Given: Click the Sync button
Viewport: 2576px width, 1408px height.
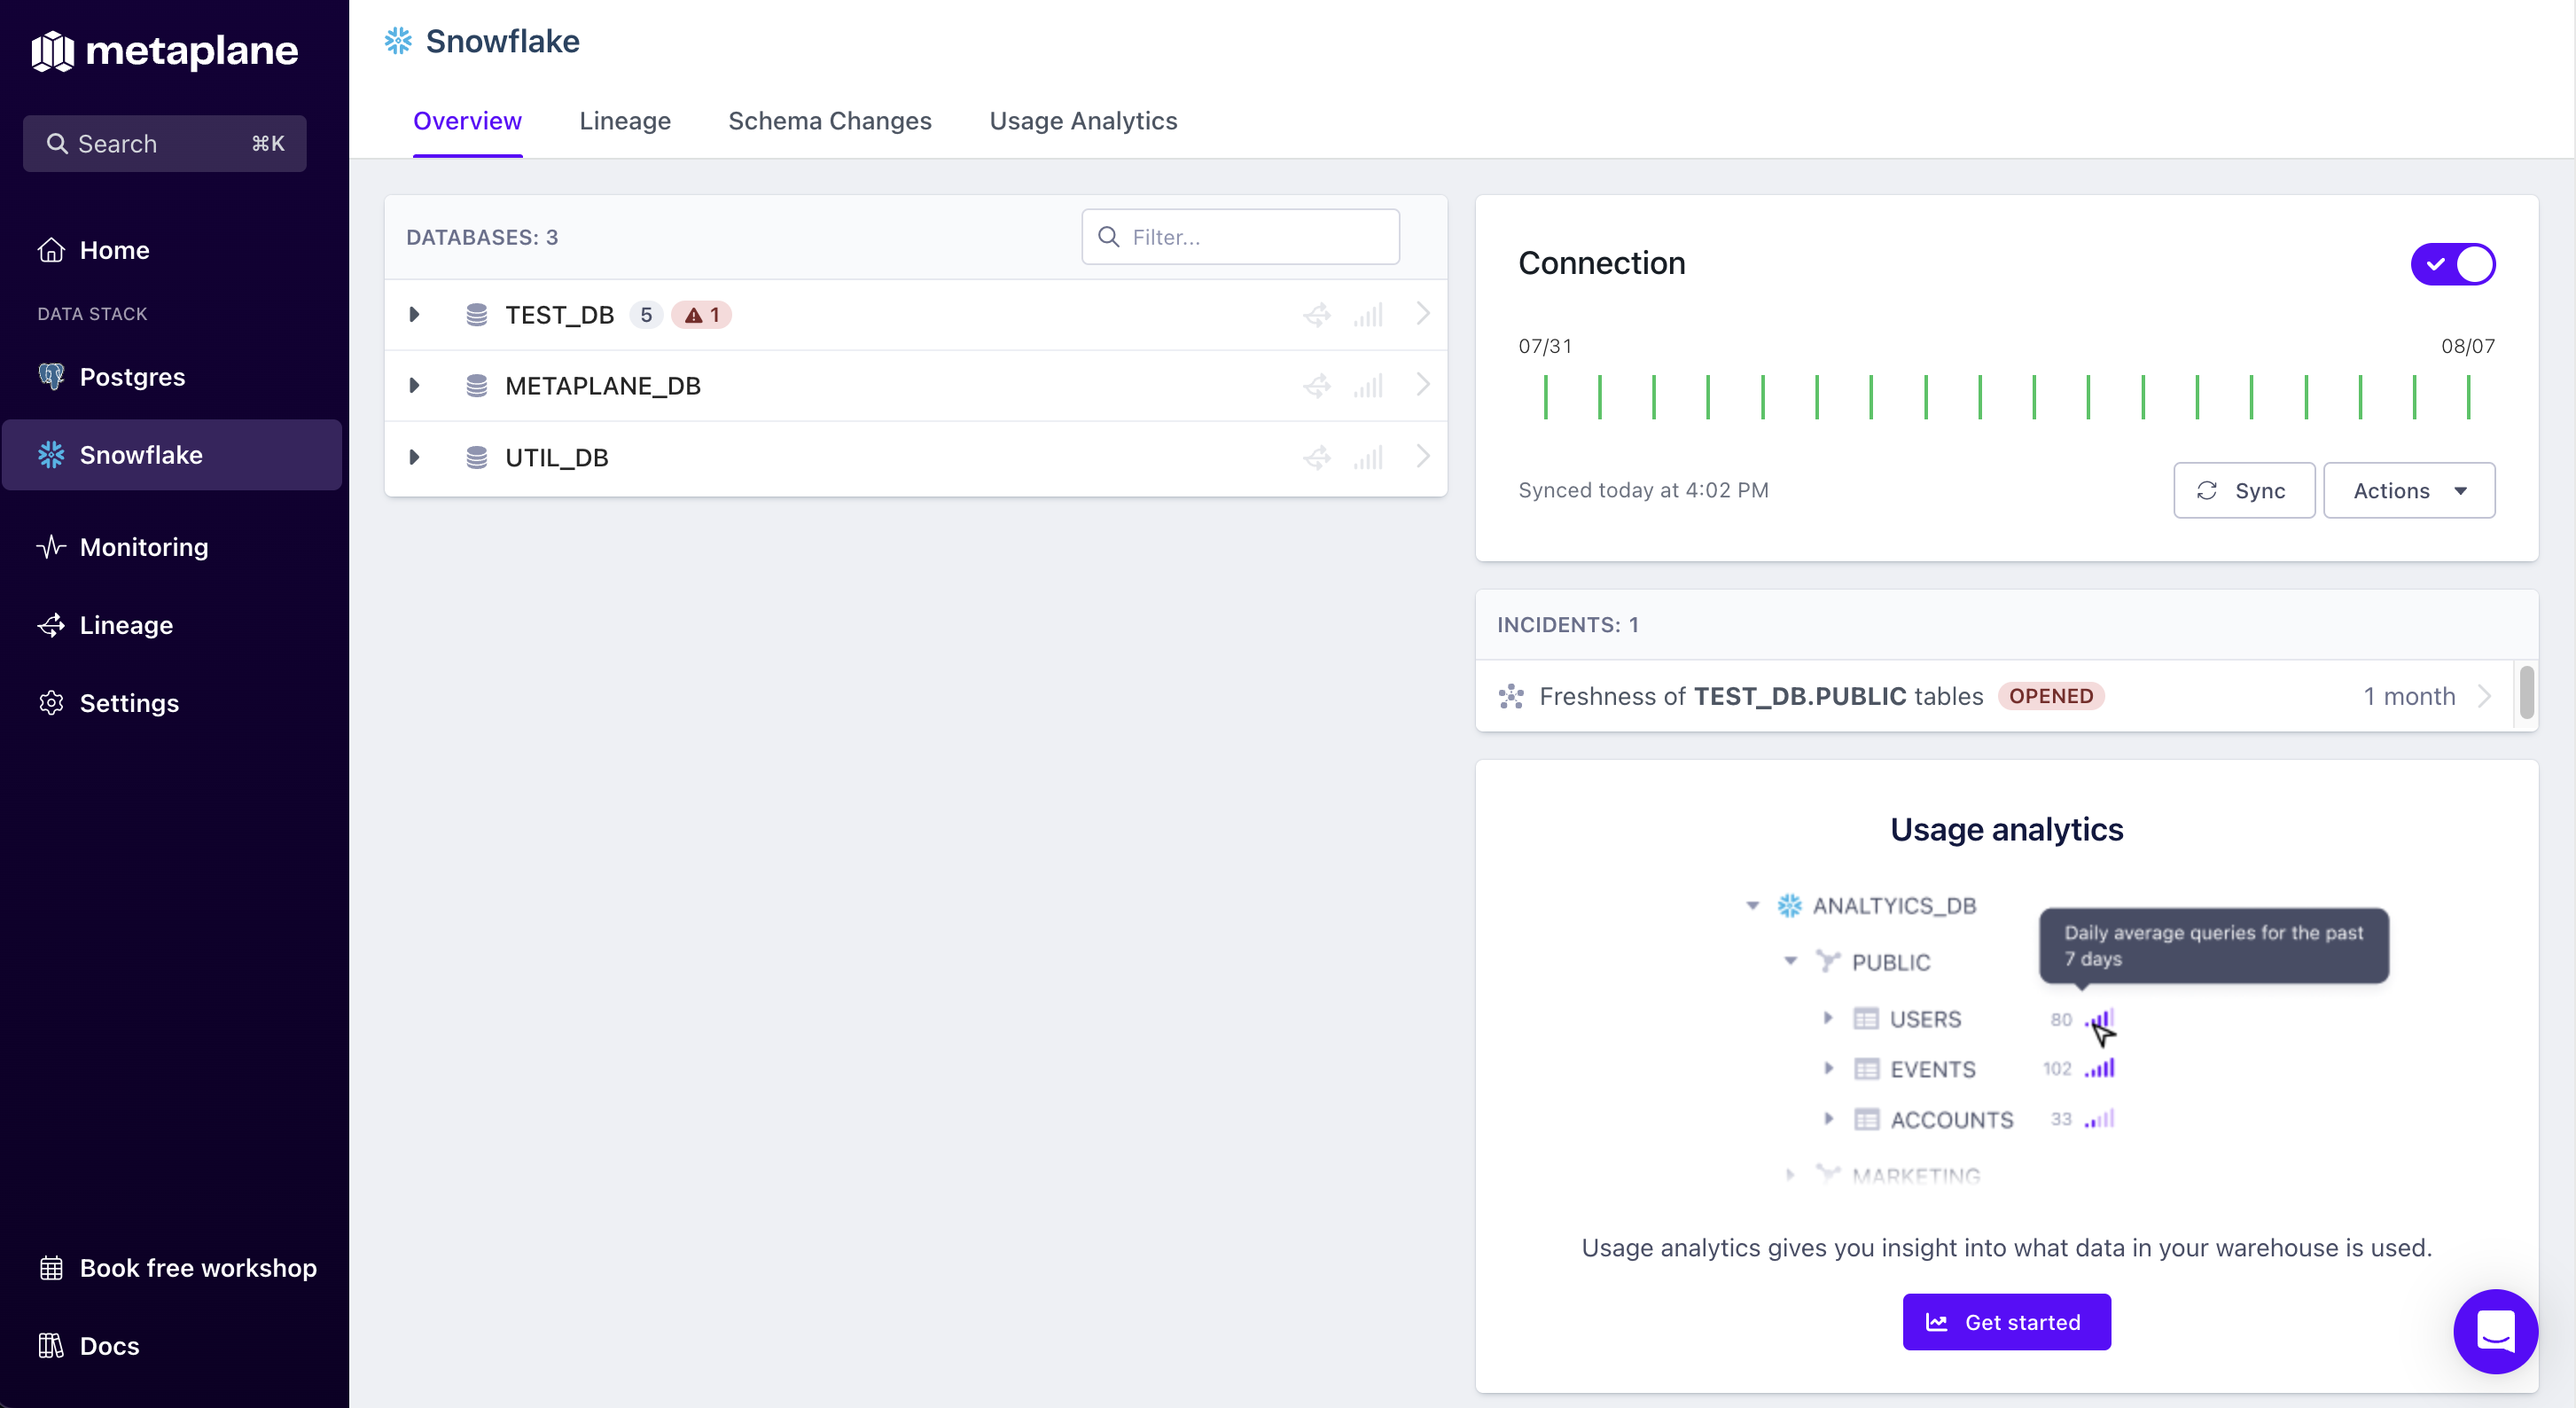Looking at the screenshot, I should (x=2243, y=490).
